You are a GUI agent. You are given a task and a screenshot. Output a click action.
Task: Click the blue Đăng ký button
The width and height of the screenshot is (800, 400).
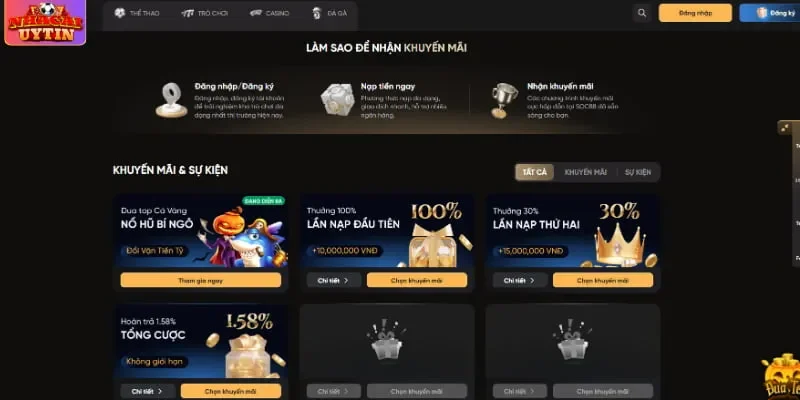click(770, 13)
